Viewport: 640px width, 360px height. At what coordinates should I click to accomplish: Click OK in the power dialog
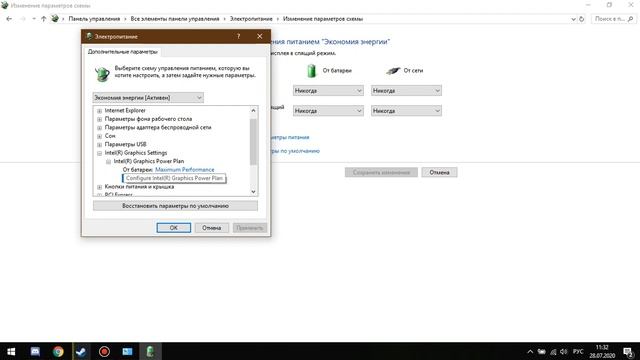pos(173,228)
